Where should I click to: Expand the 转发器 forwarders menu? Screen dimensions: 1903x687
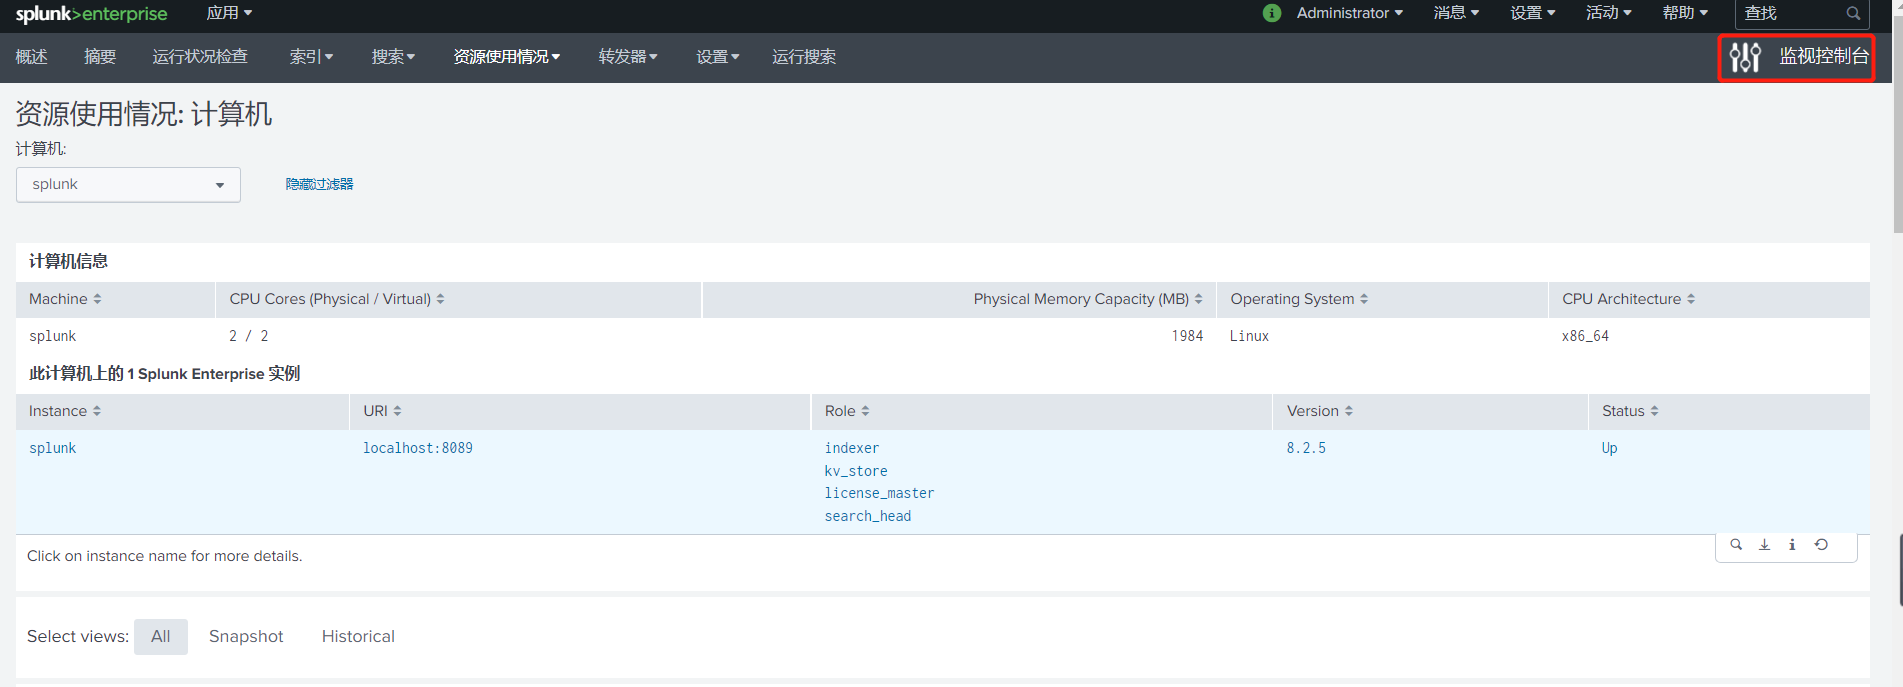pos(628,57)
